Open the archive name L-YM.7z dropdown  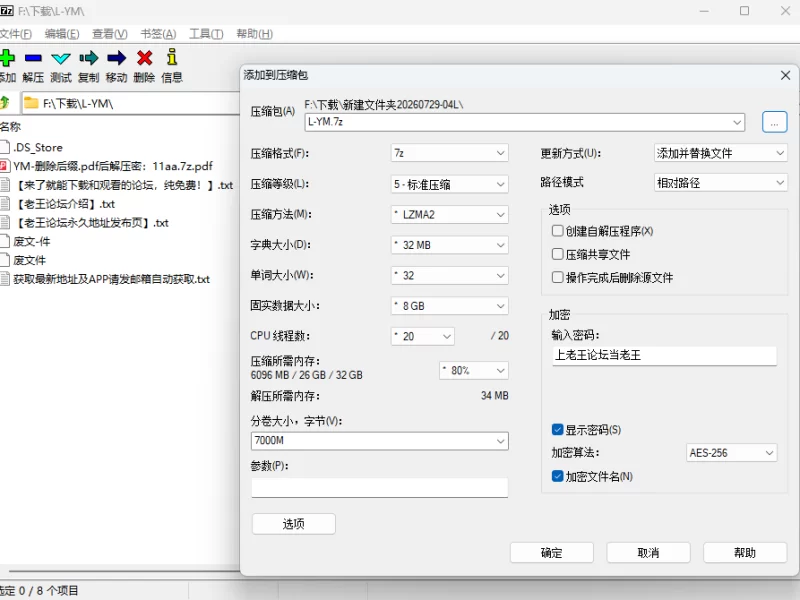click(x=737, y=122)
